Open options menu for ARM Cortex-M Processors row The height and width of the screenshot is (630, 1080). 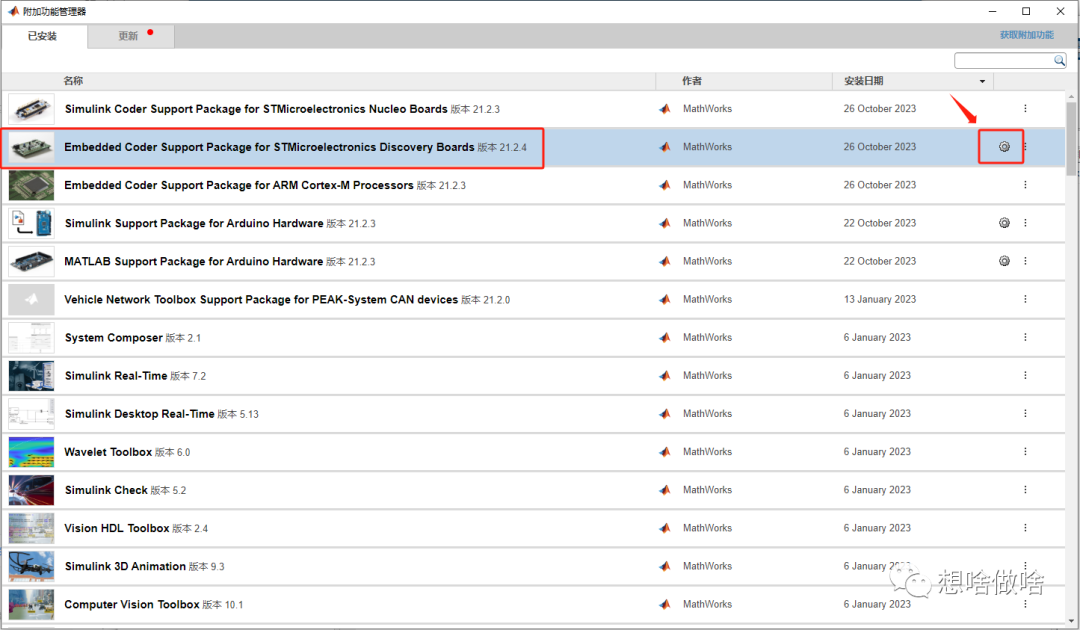(x=1025, y=185)
